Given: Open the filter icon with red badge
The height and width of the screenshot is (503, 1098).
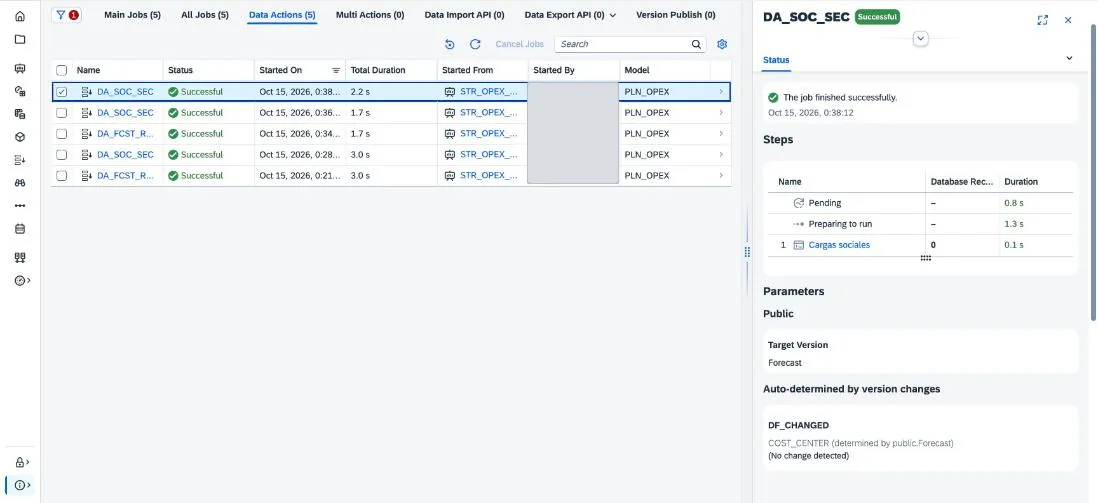Looking at the screenshot, I should (67, 15).
